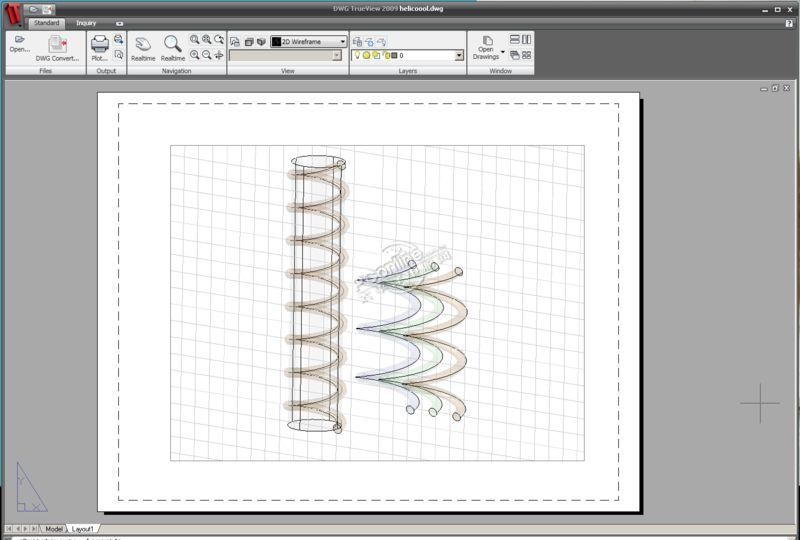Click the shaded cube icon in View panel
Screen dimensions: 800x540
(261, 42)
